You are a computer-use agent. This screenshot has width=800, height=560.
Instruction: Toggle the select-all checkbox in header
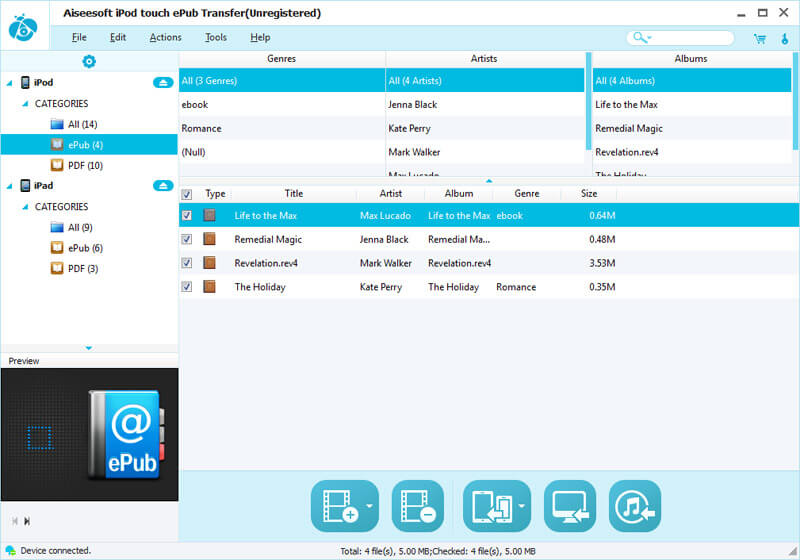point(187,194)
